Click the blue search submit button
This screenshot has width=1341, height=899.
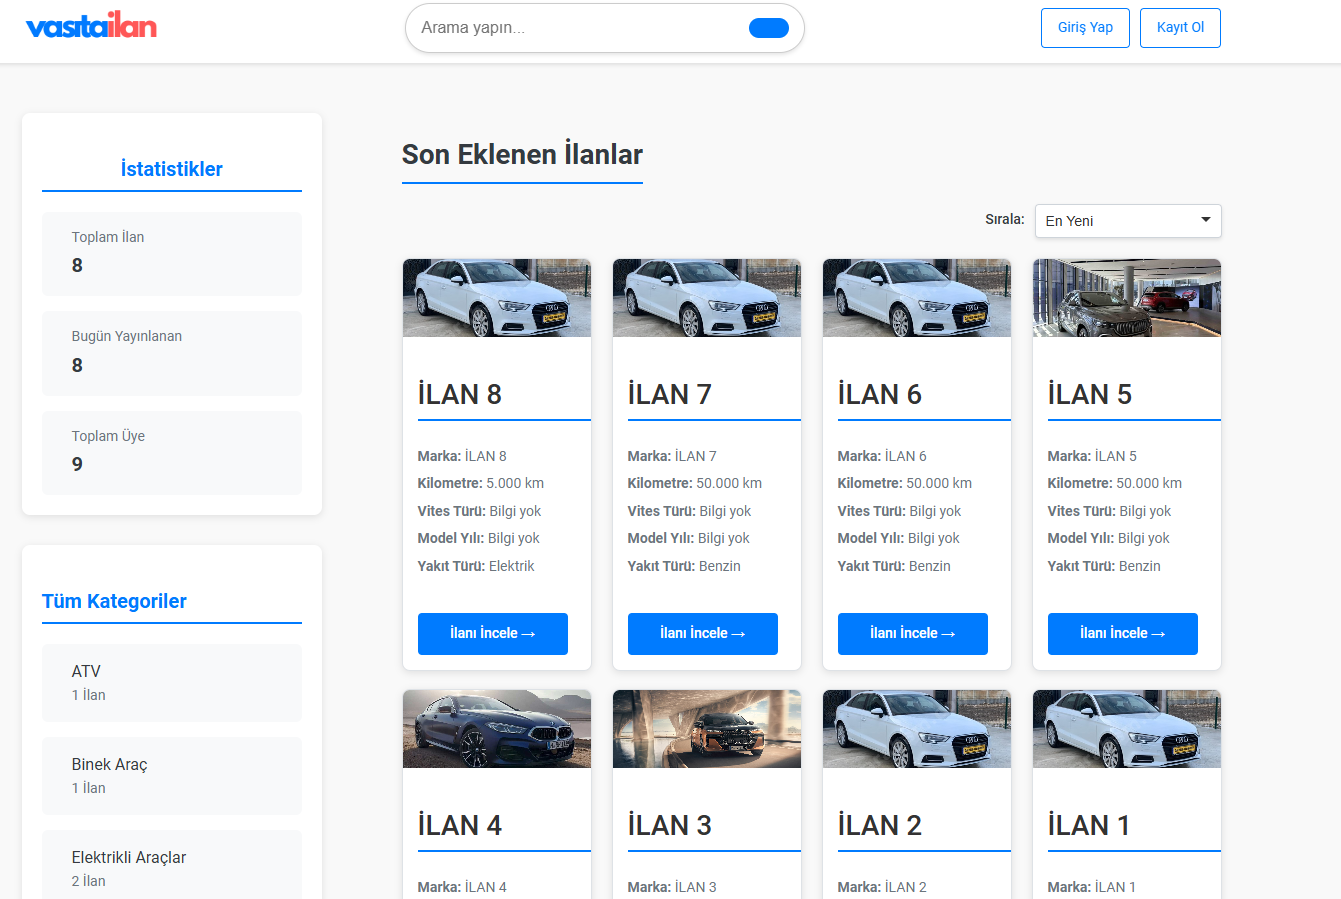point(769,28)
